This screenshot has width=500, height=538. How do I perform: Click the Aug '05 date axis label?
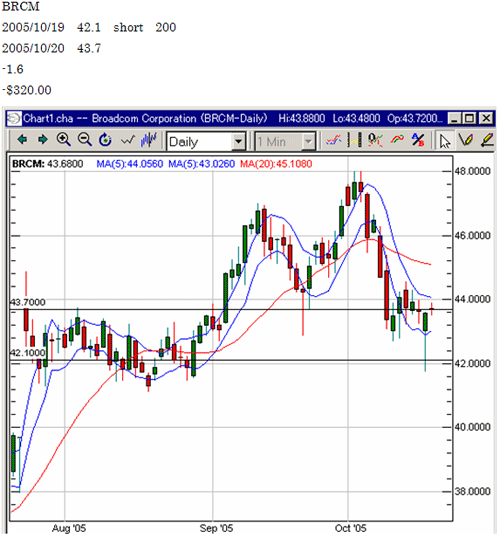[69, 528]
